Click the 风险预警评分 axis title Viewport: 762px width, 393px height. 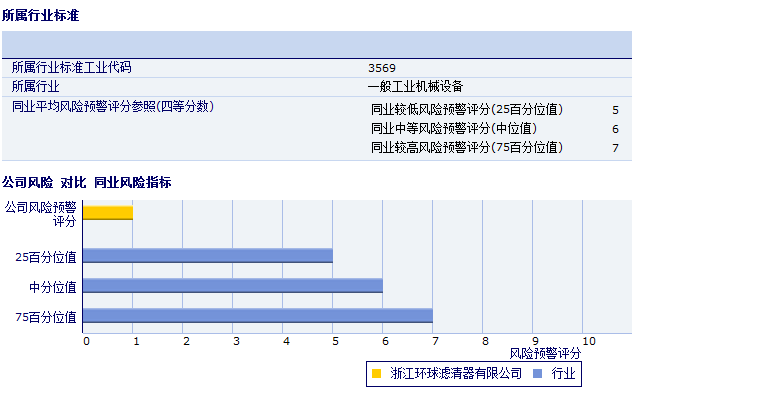pyautogui.click(x=545, y=354)
